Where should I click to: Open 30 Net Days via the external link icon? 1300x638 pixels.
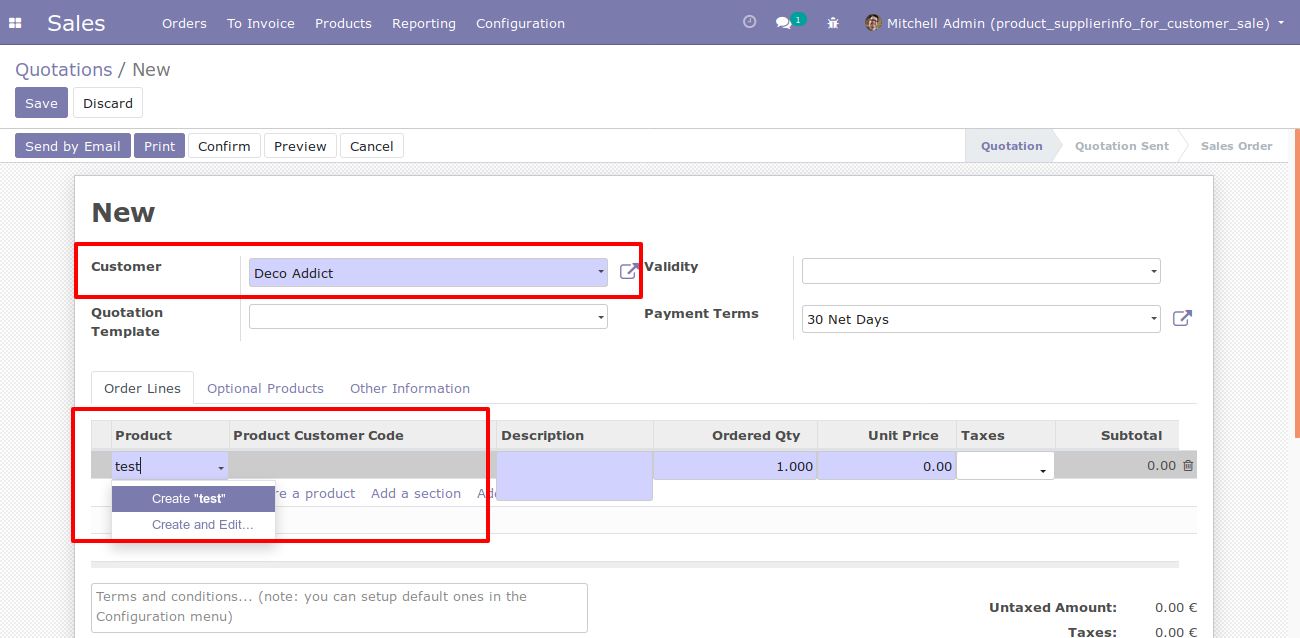(x=1182, y=318)
